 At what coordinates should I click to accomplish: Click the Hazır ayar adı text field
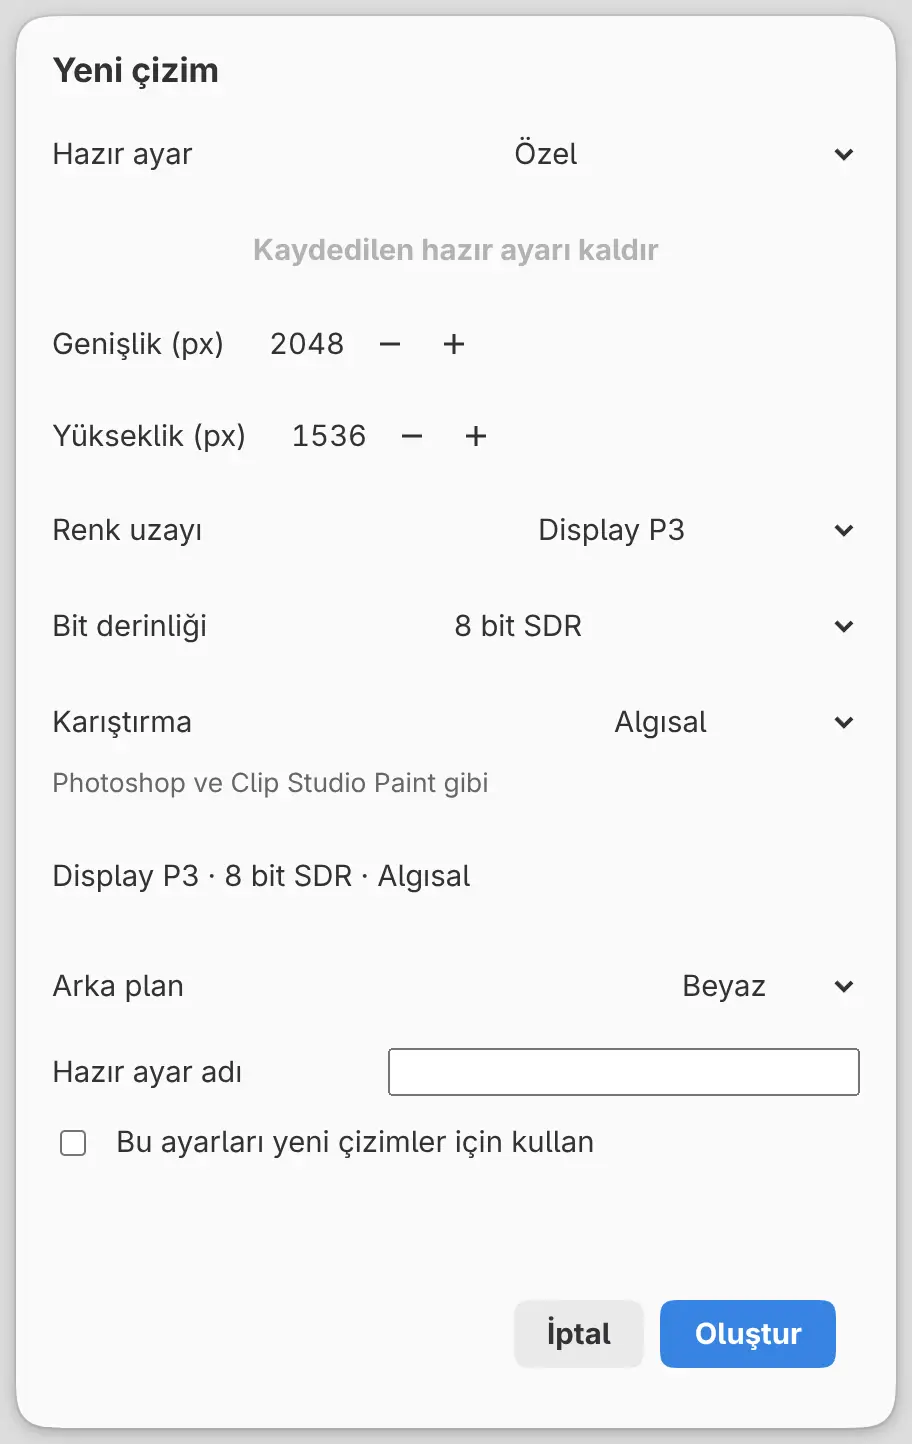624,1072
